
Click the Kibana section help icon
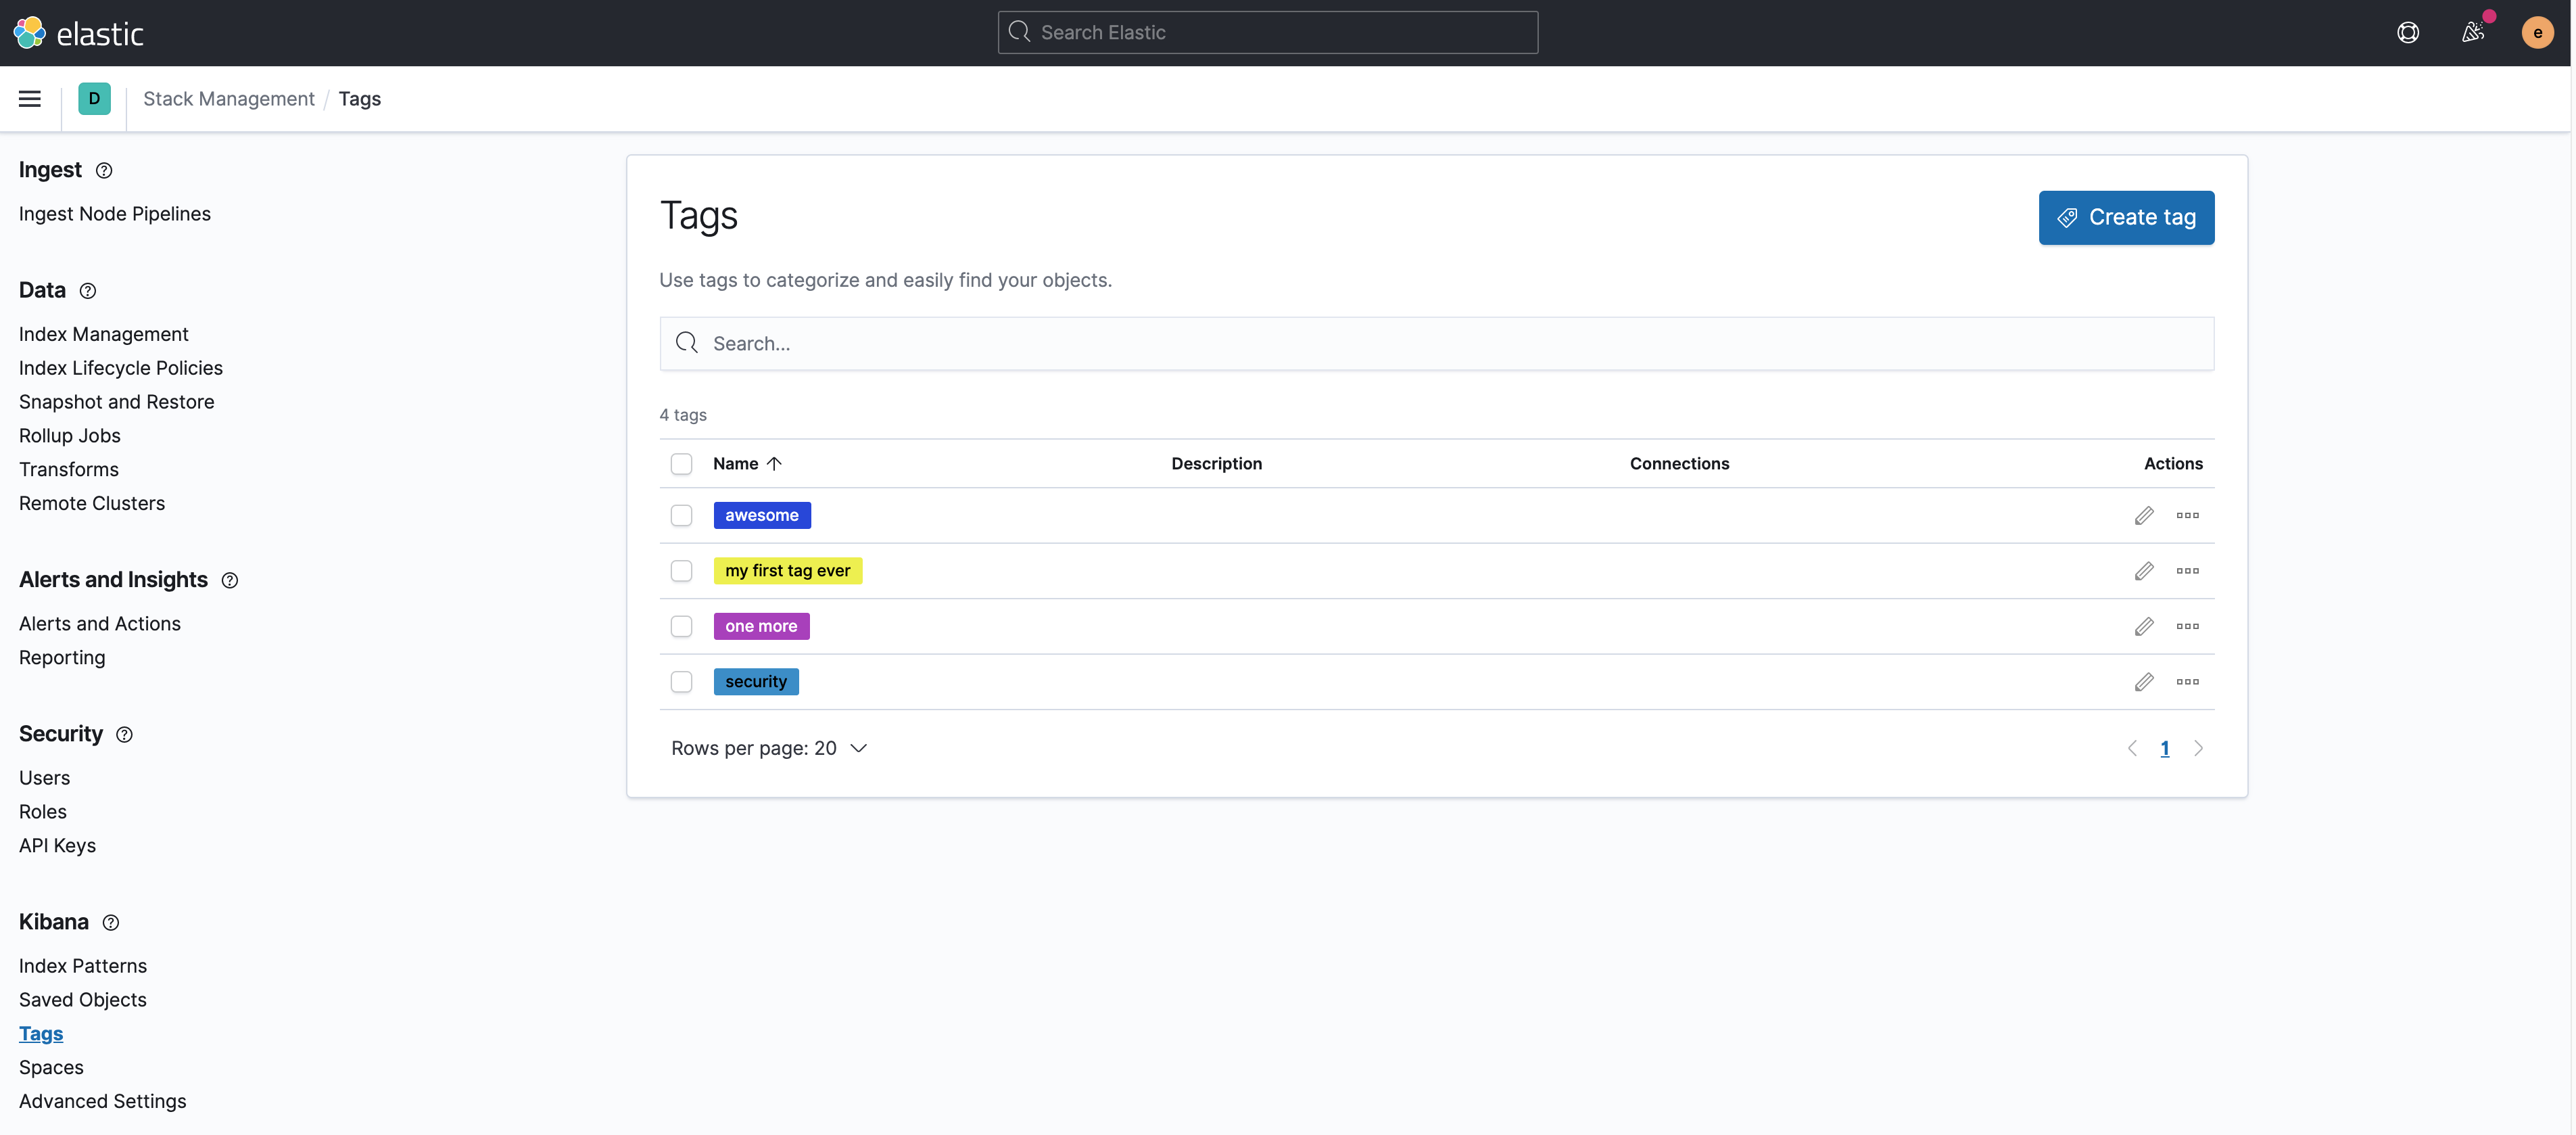[111, 923]
